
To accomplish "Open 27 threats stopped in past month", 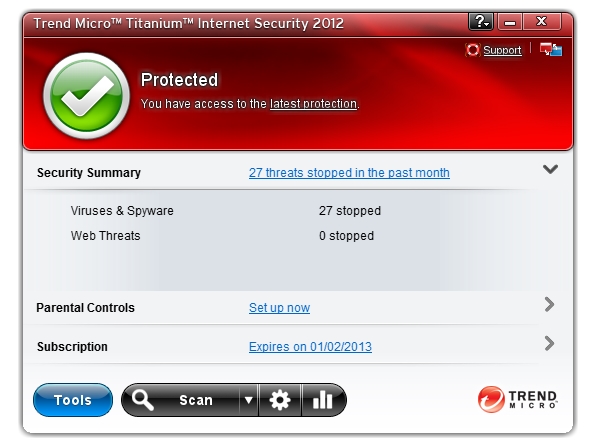I will (349, 173).
